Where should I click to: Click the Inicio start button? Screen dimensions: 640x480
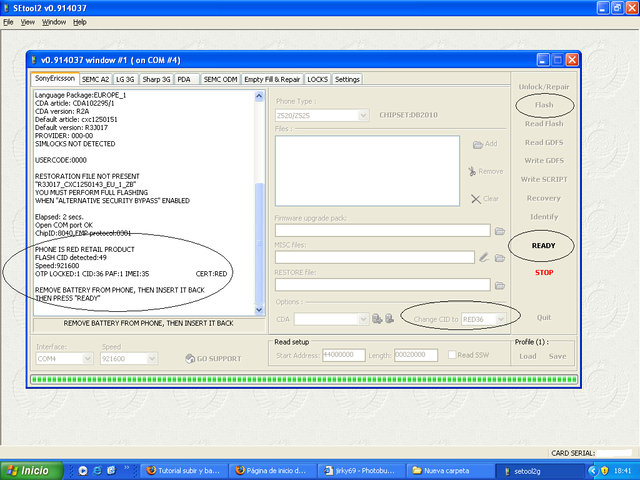(x=32, y=471)
